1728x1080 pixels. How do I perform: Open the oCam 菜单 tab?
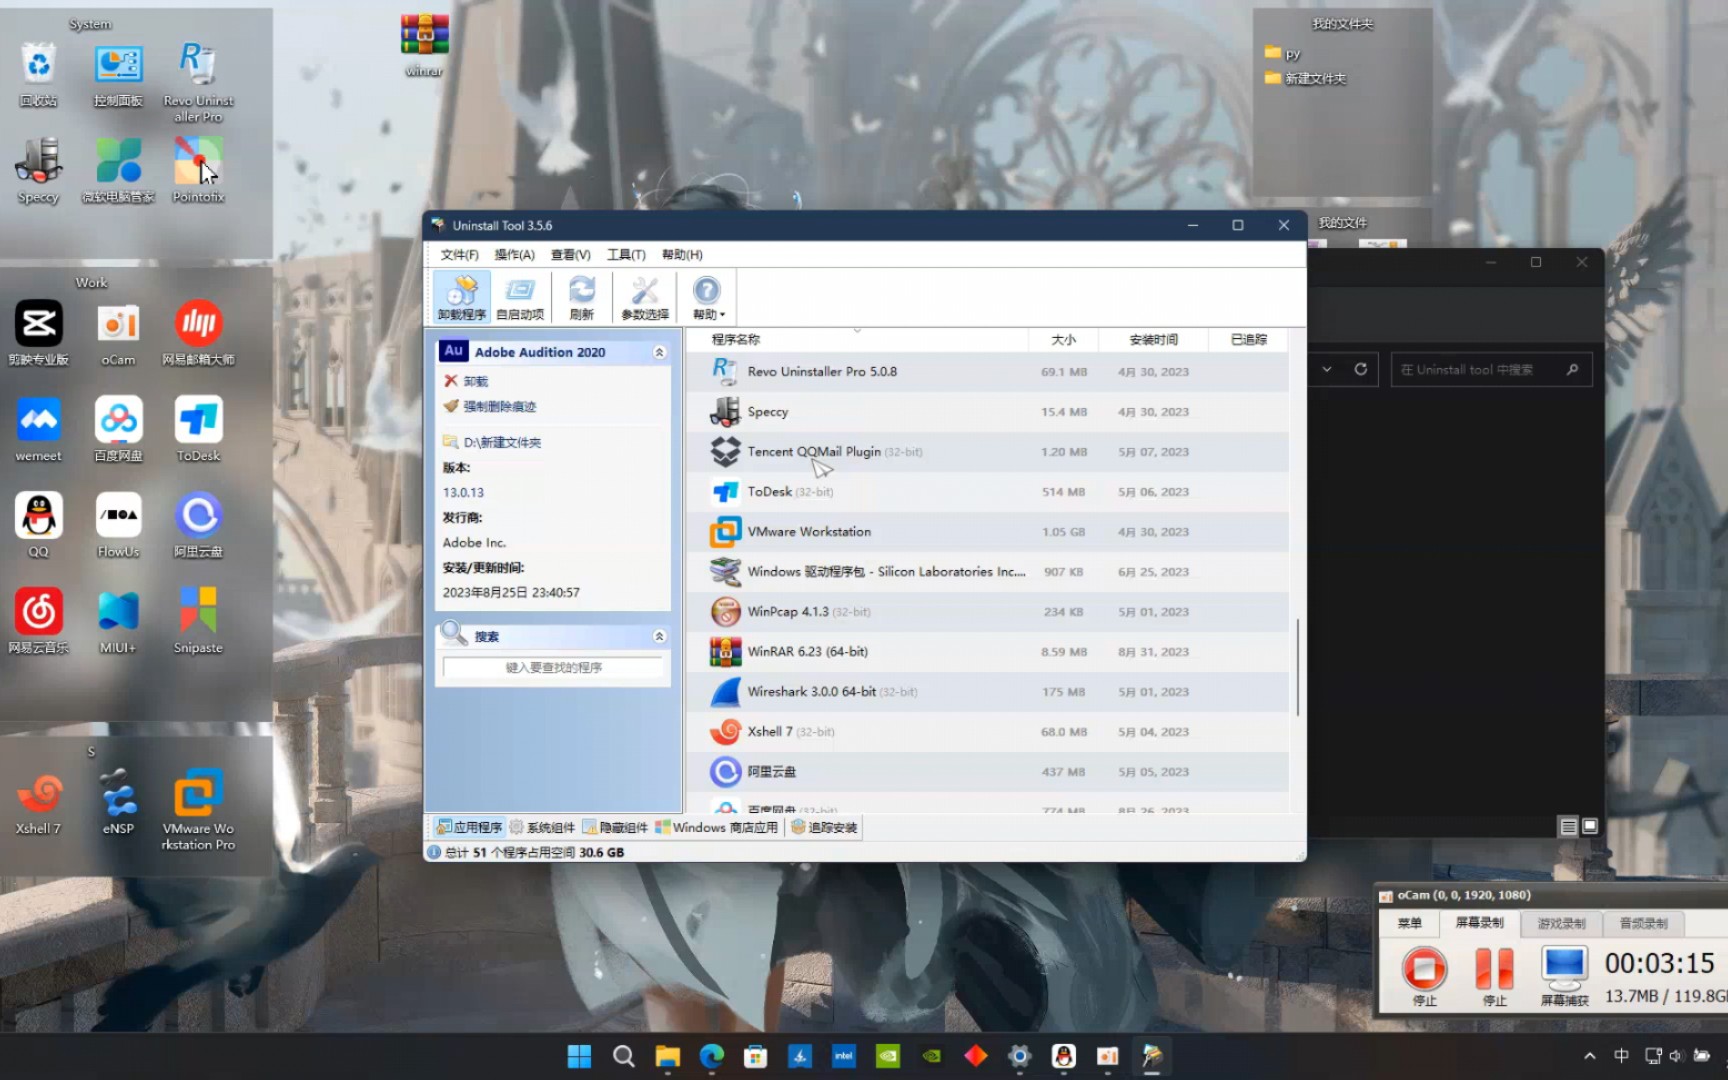click(1409, 923)
